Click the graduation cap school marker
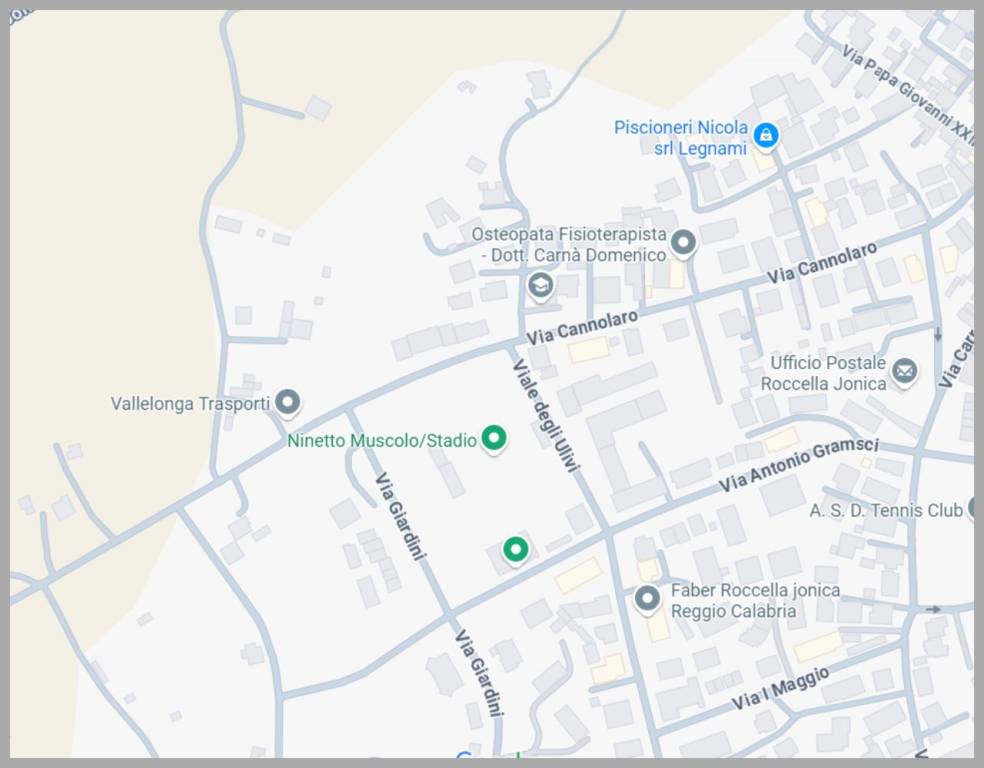Viewport: 984px width, 768px height. [x=541, y=286]
